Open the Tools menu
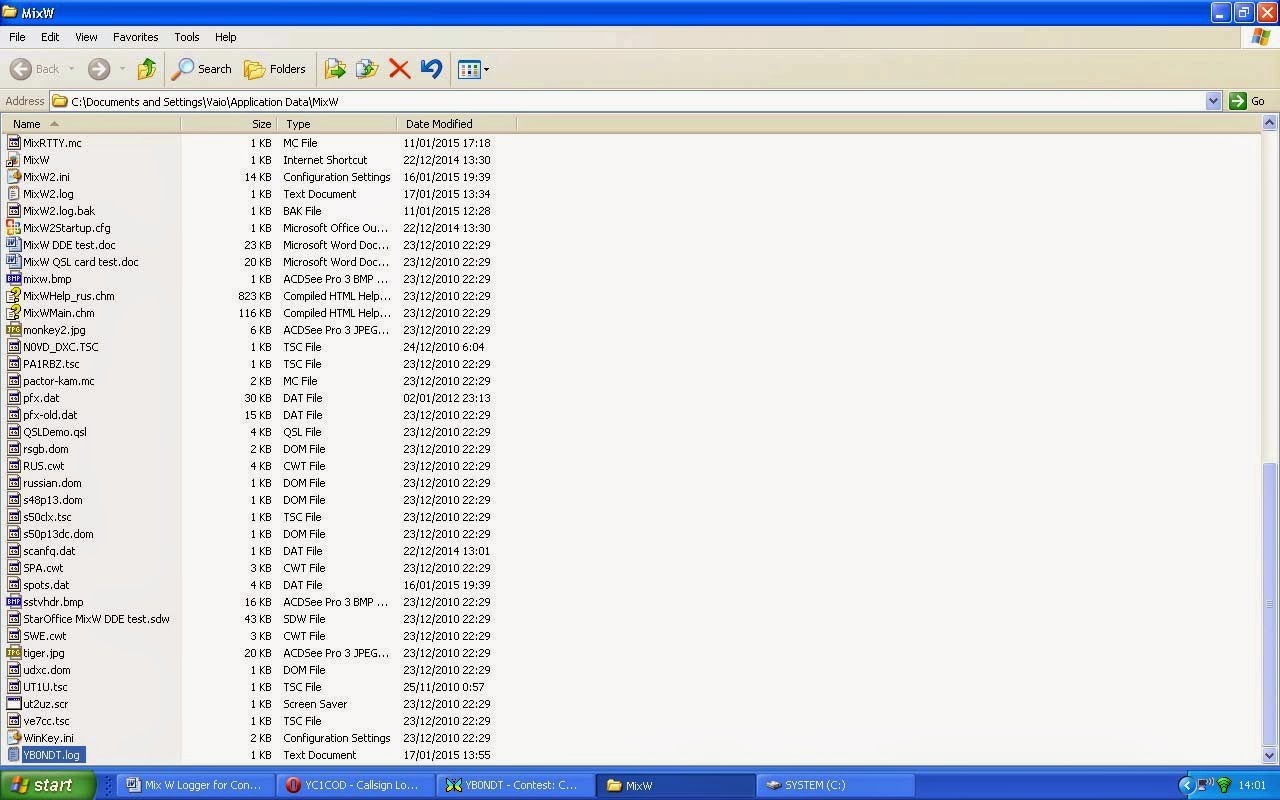Viewport: 1280px width, 800px height. 187,37
